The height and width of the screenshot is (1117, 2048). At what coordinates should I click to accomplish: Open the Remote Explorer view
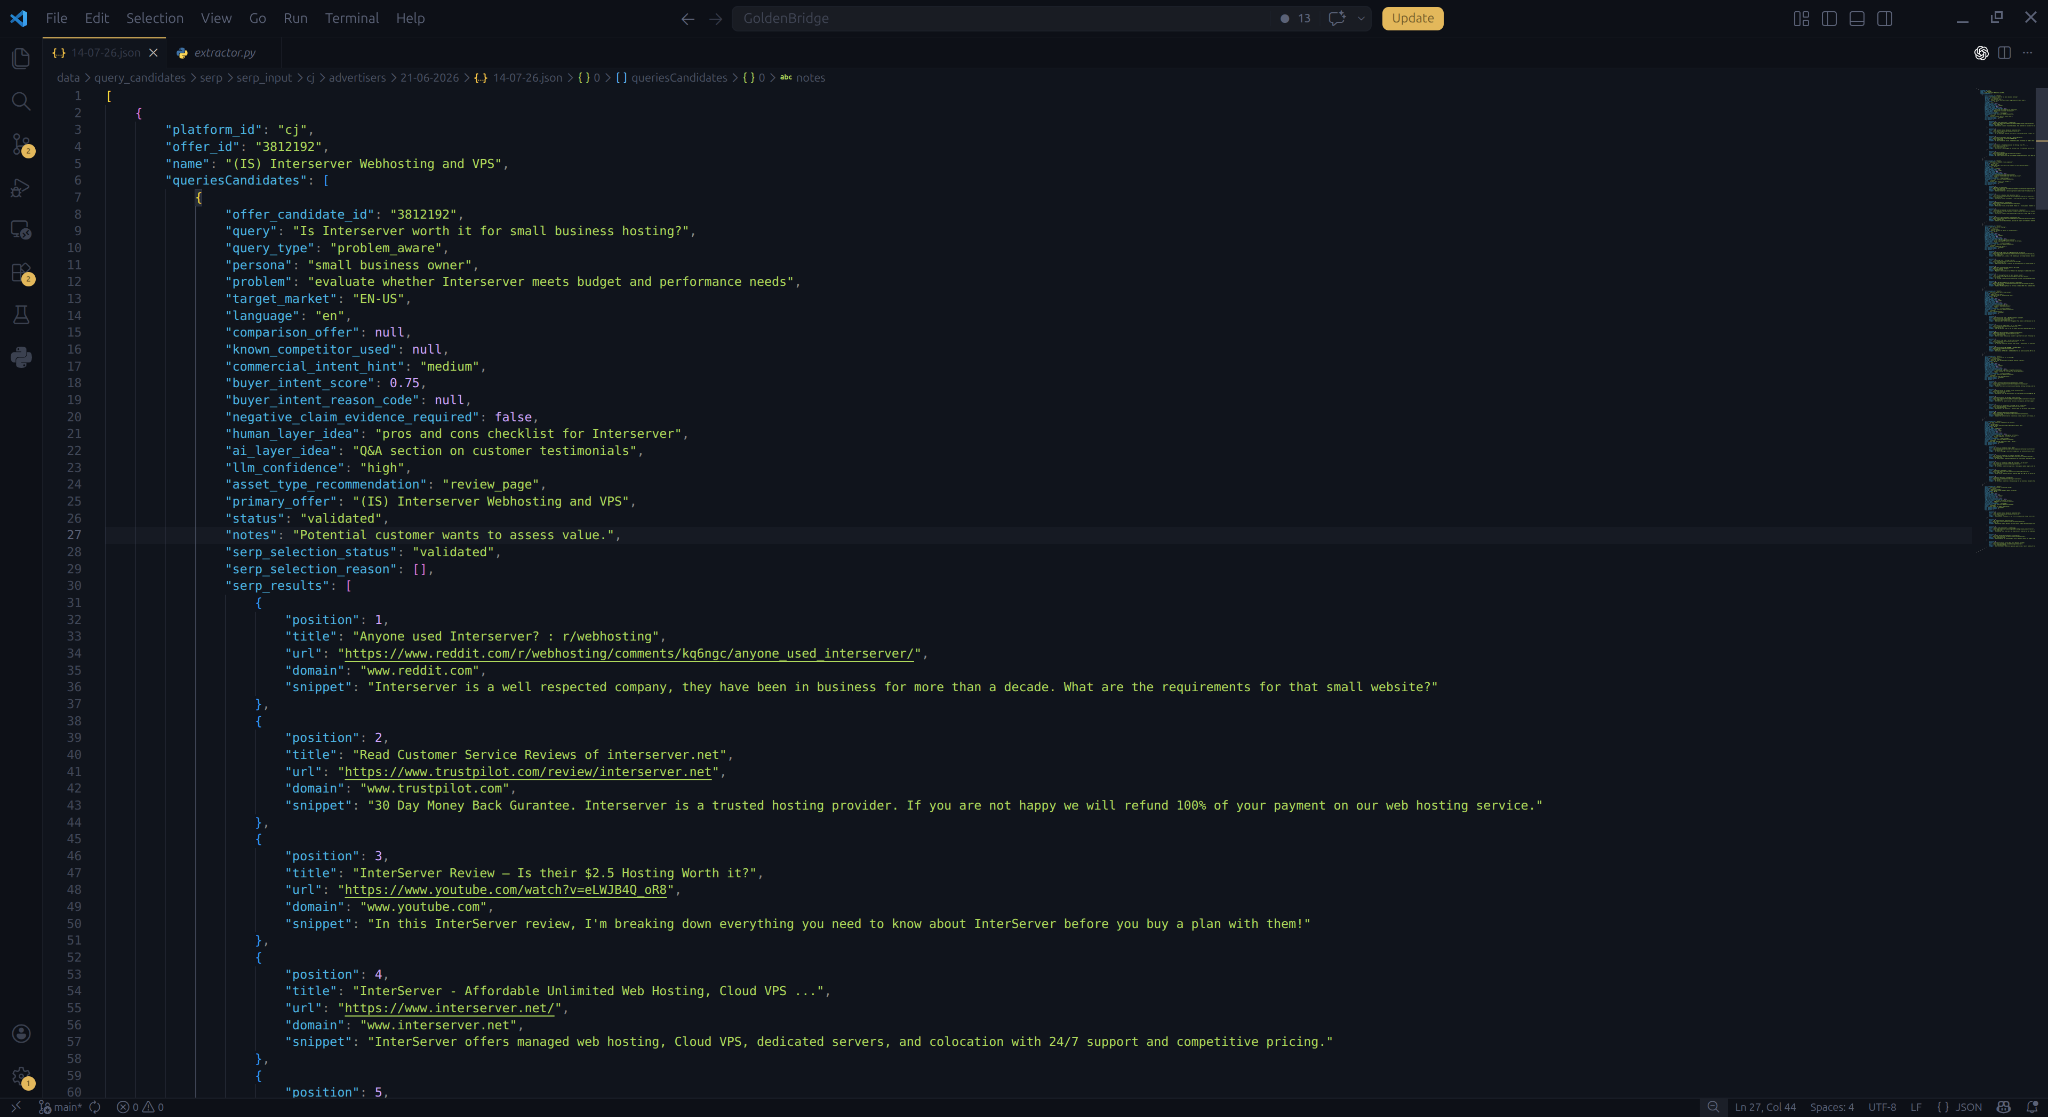pyautogui.click(x=21, y=230)
